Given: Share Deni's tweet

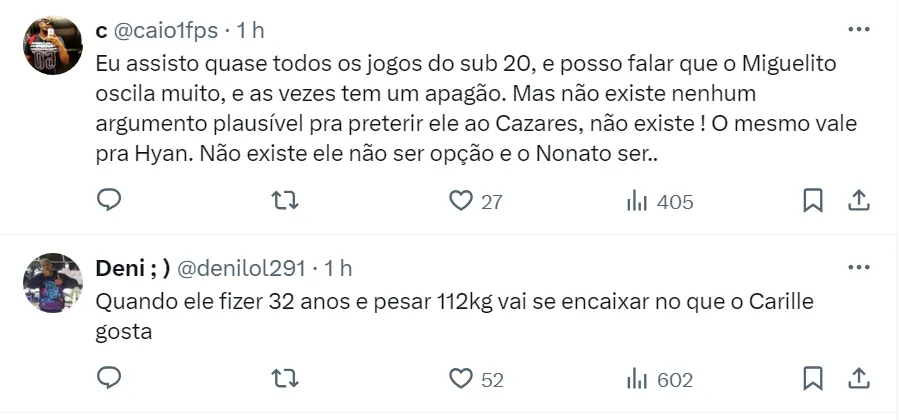Looking at the screenshot, I should (x=858, y=379).
